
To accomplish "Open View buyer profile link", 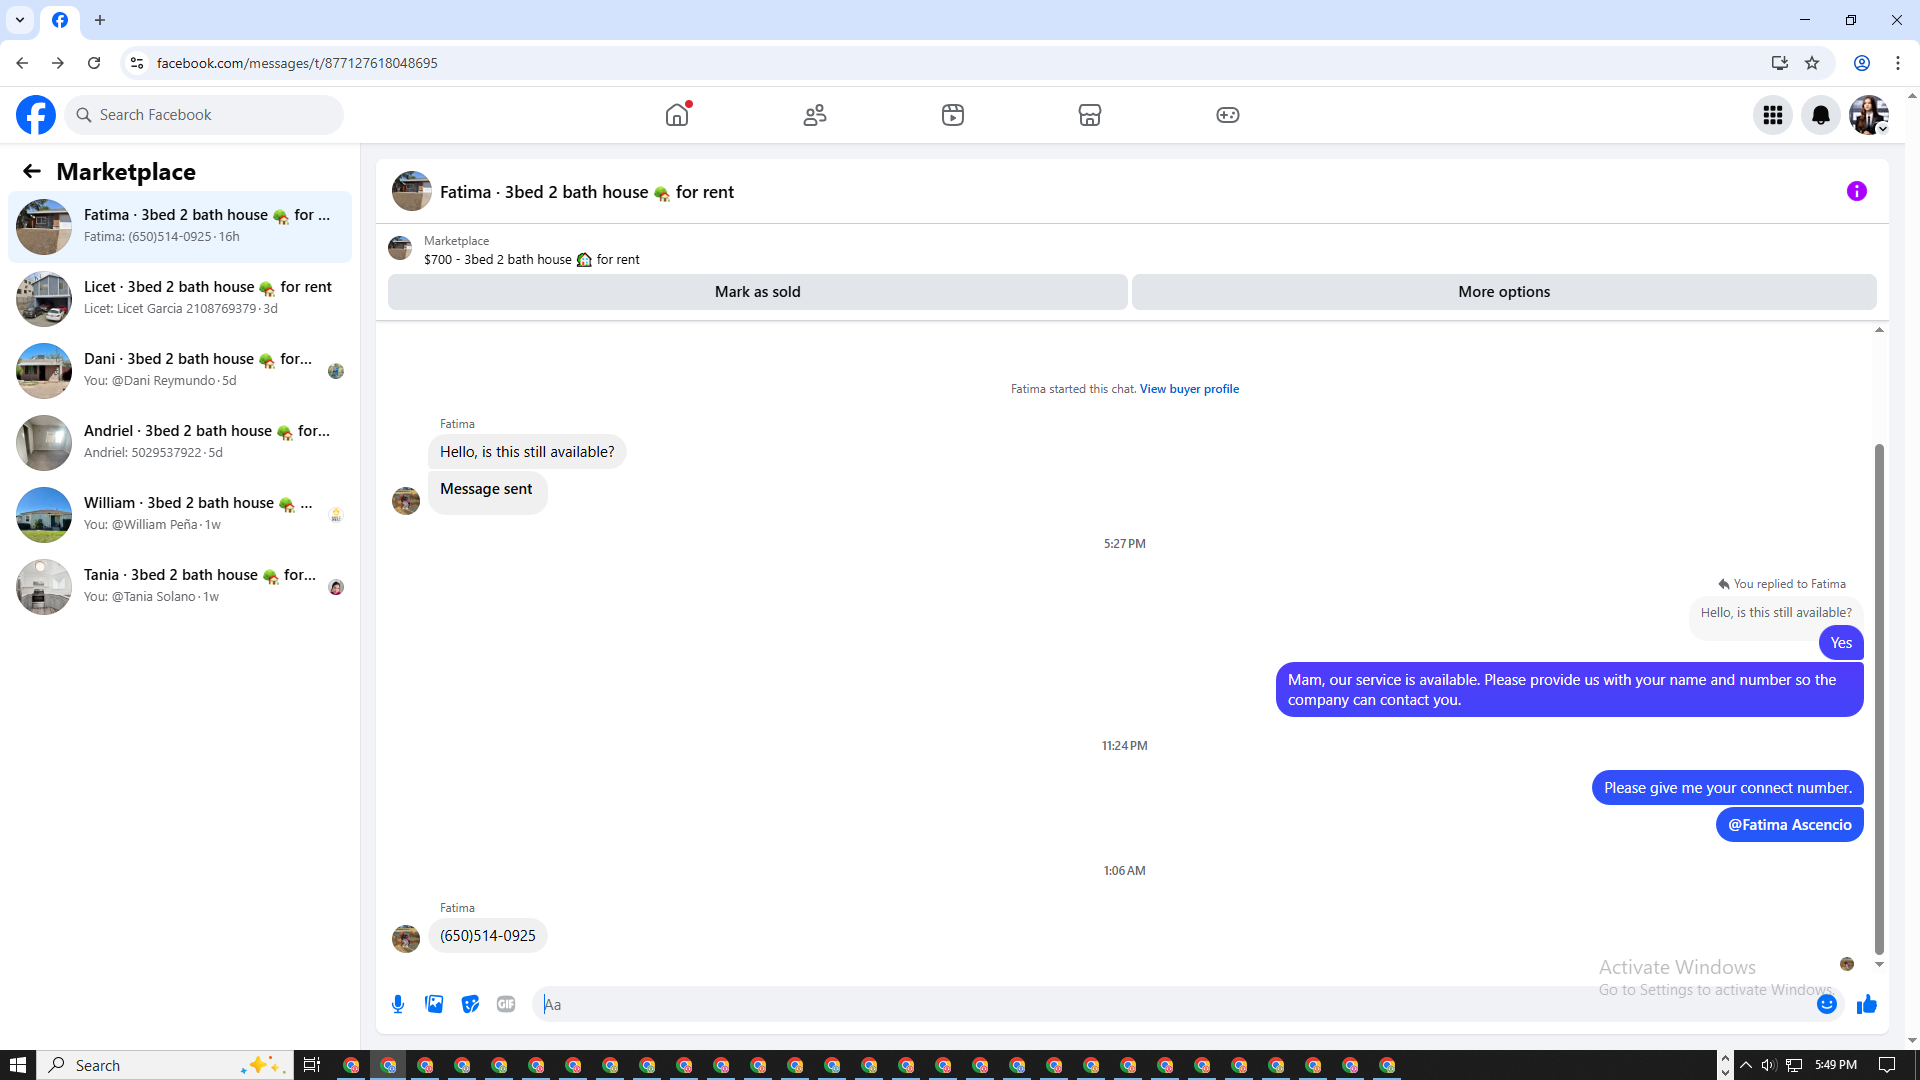I will (1189, 389).
